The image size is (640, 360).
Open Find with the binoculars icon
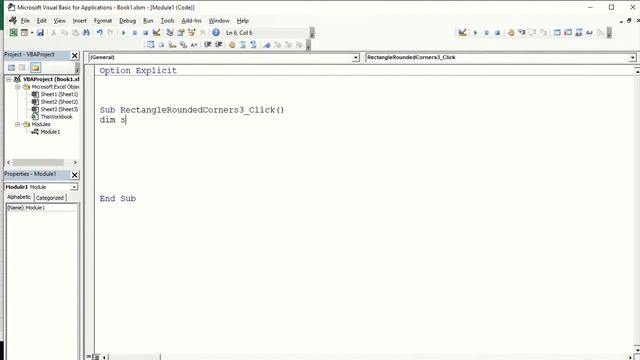[x=87, y=33]
